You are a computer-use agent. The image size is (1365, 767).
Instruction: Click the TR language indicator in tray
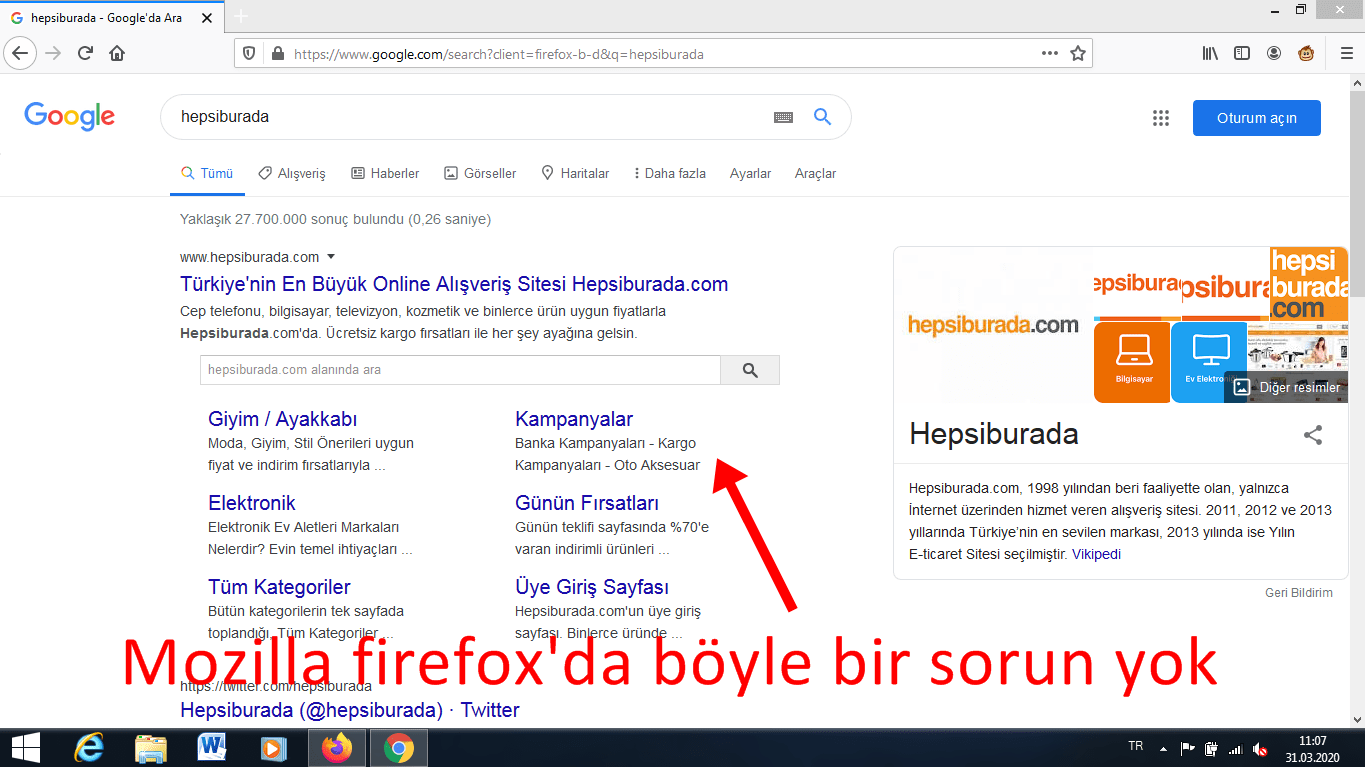click(1136, 747)
